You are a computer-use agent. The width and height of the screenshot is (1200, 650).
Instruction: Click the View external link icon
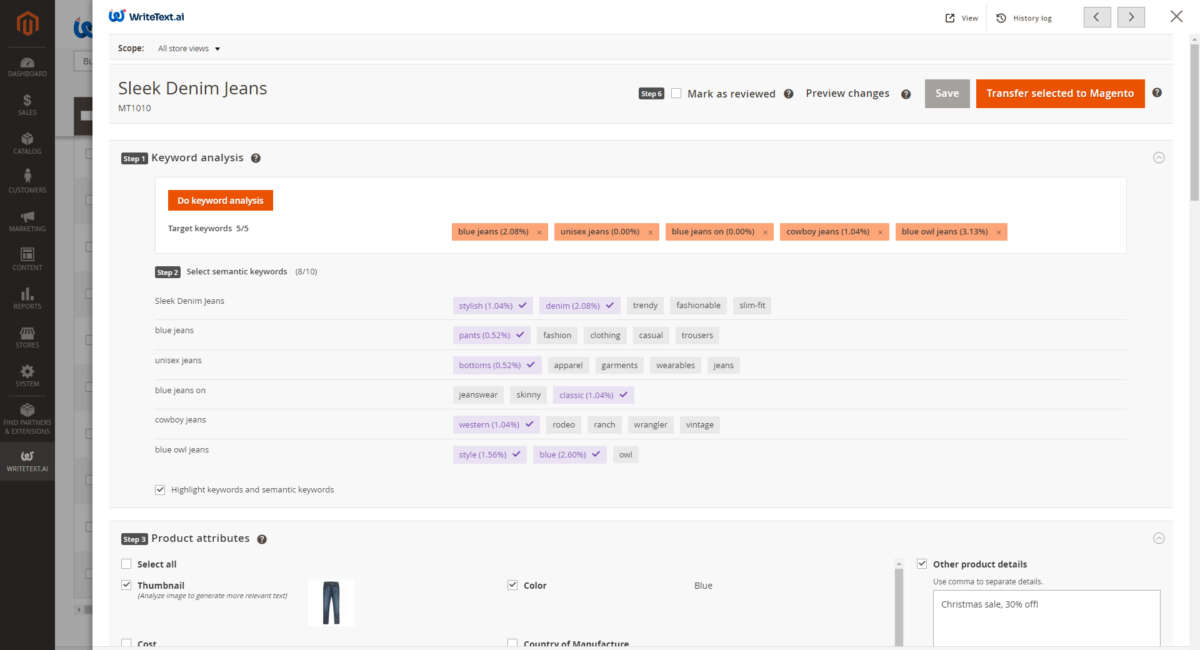point(950,18)
